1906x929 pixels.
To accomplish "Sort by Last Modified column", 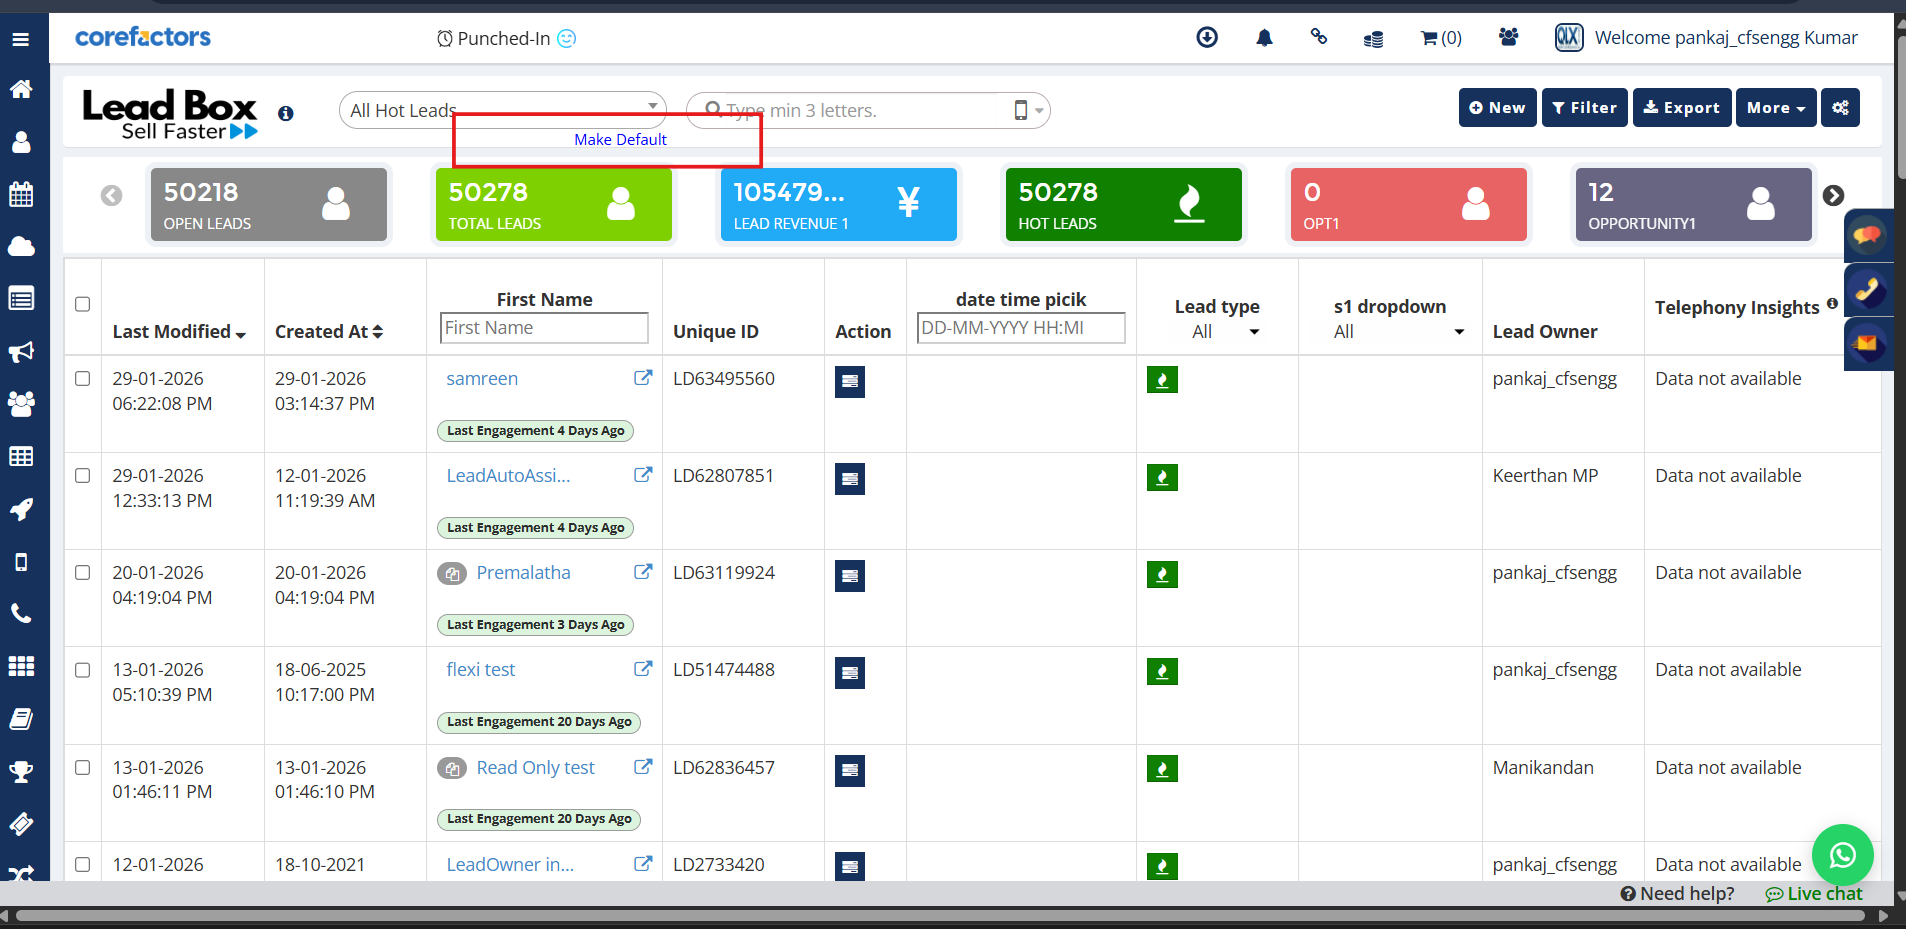I will tap(179, 332).
